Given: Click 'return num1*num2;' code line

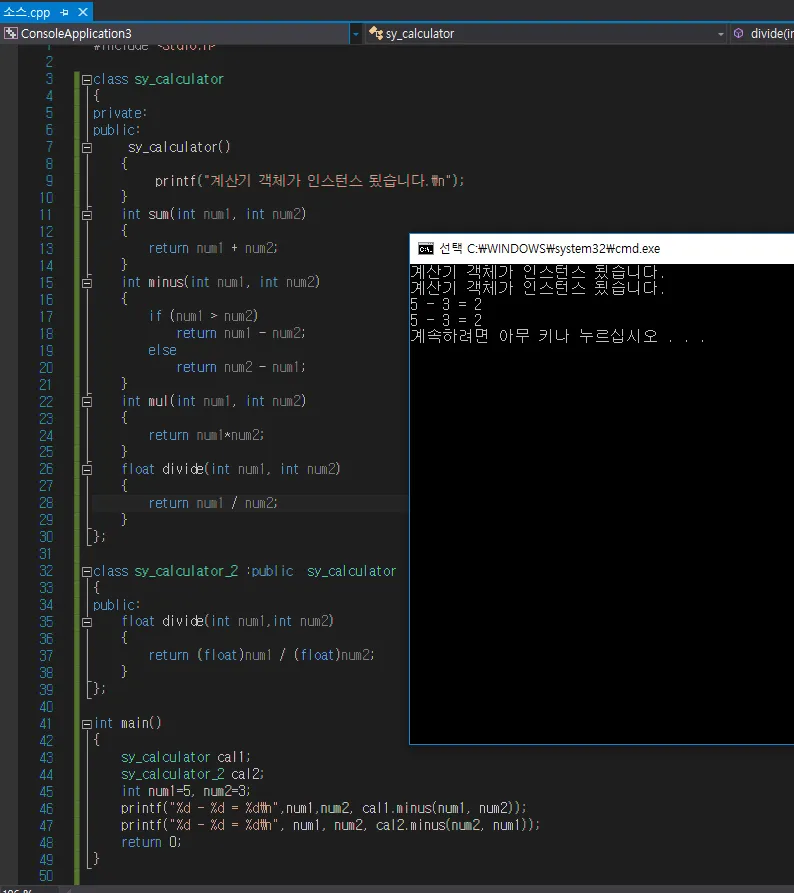Looking at the screenshot, I should [x=206, y=435].
